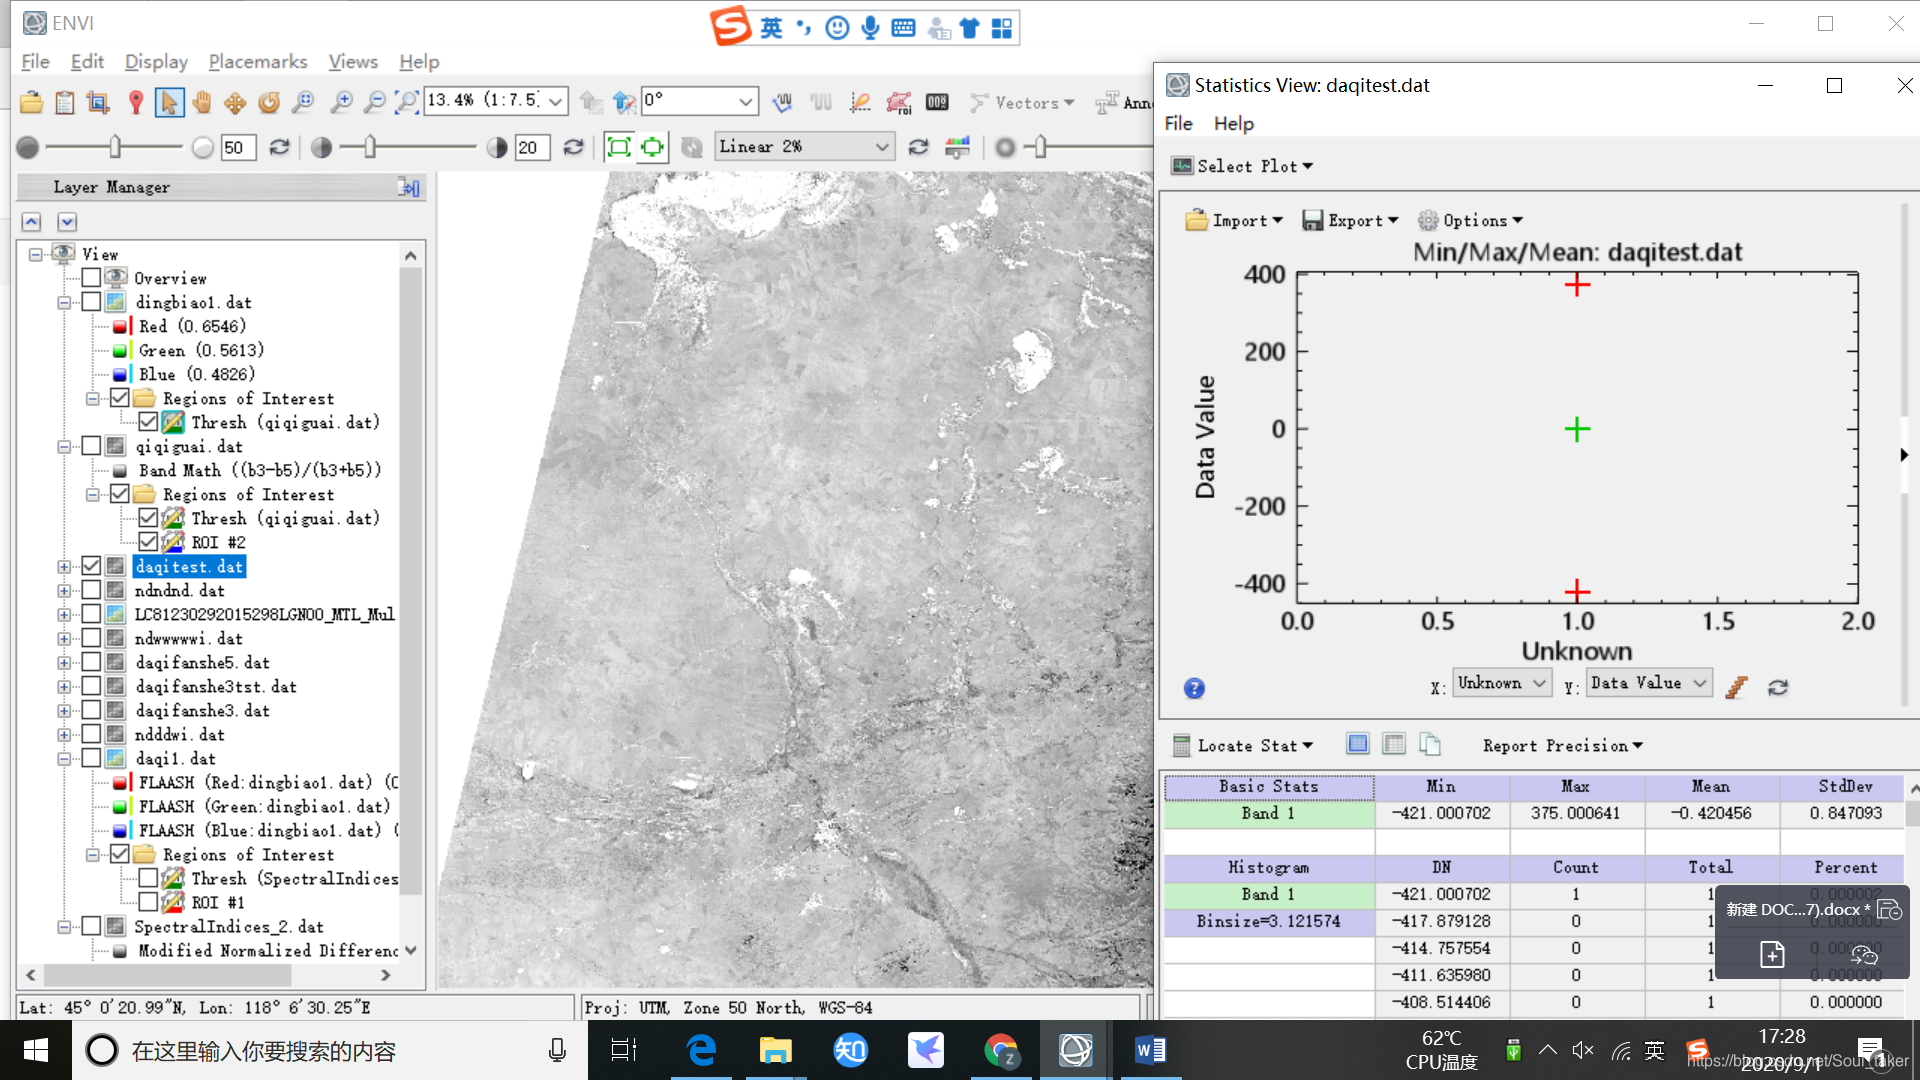Open the File menu in Statistics View
The height and width of the screenshot is (1080, 1920).
[1178, 123]
